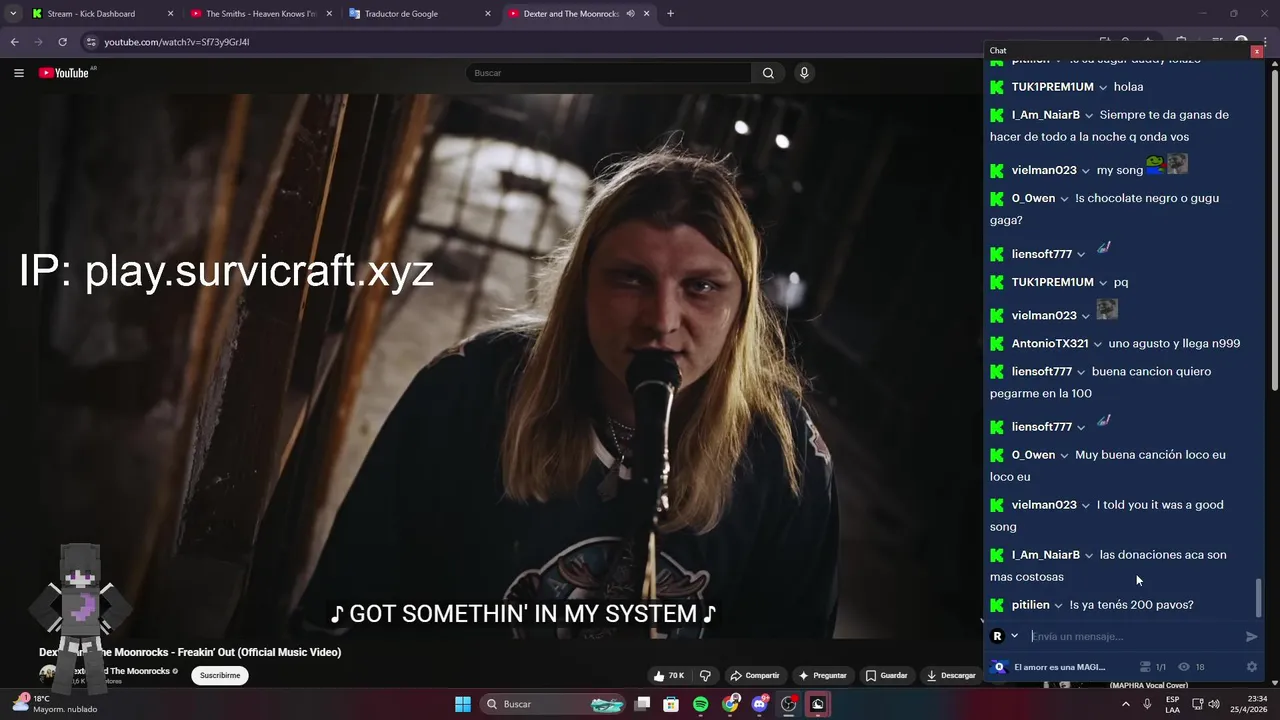Click the taskbar microphone tray icon
This screenshot has width=1280, height=720.
click(1147, 704)
